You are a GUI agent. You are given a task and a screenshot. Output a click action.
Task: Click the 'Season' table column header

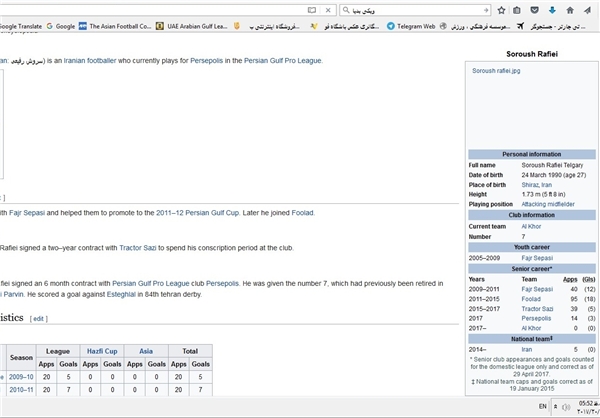coord(21,358)
